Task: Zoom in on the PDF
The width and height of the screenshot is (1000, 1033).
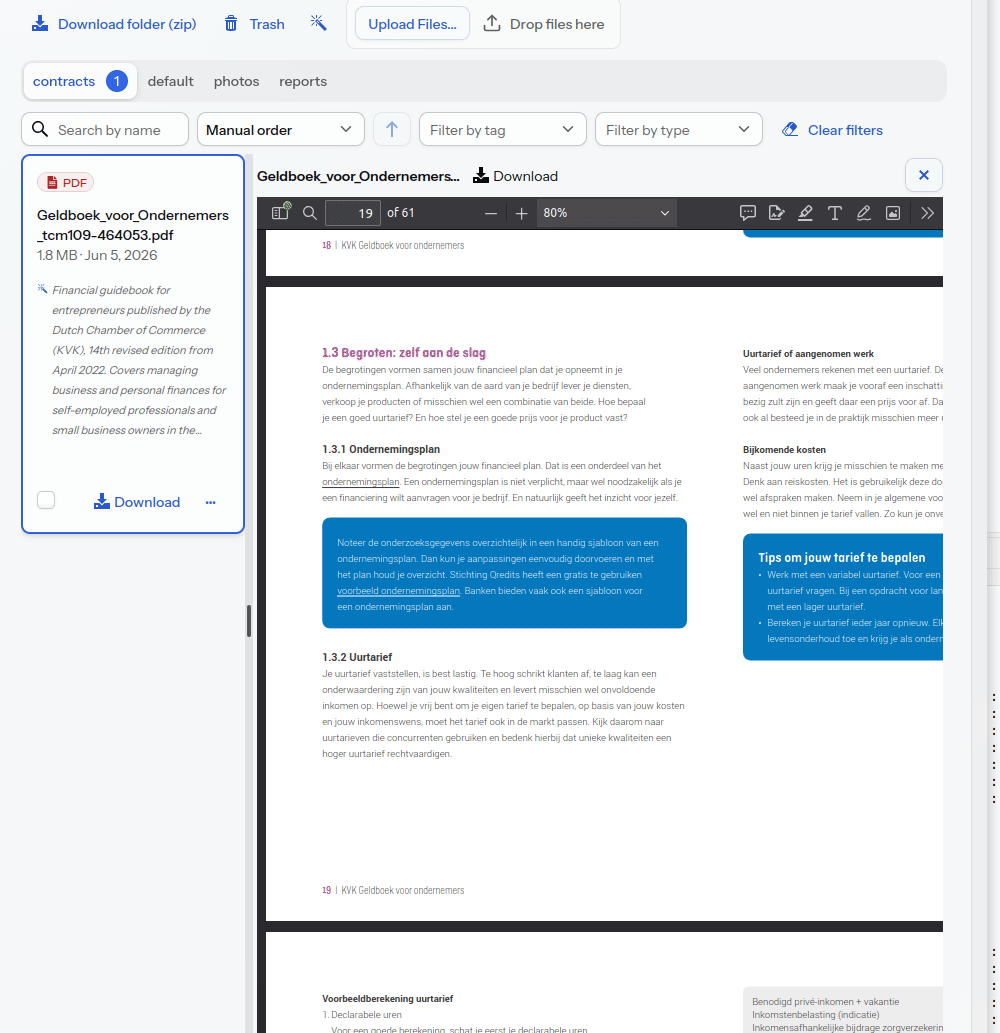Action: pos(521,213)
